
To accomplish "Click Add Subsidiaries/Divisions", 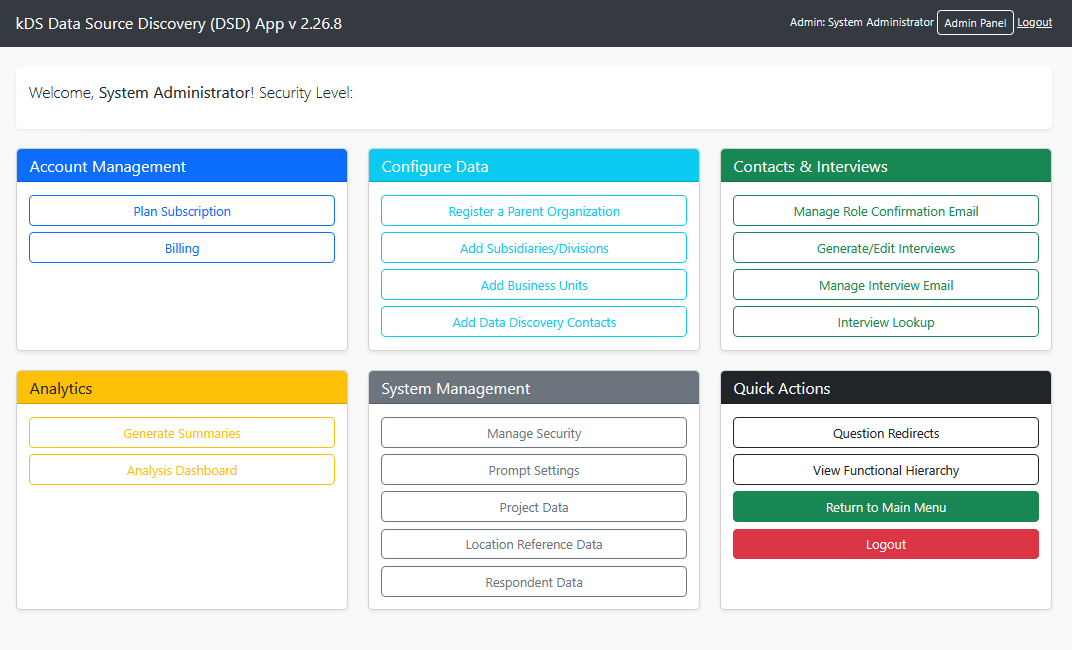I will (534, 248).
